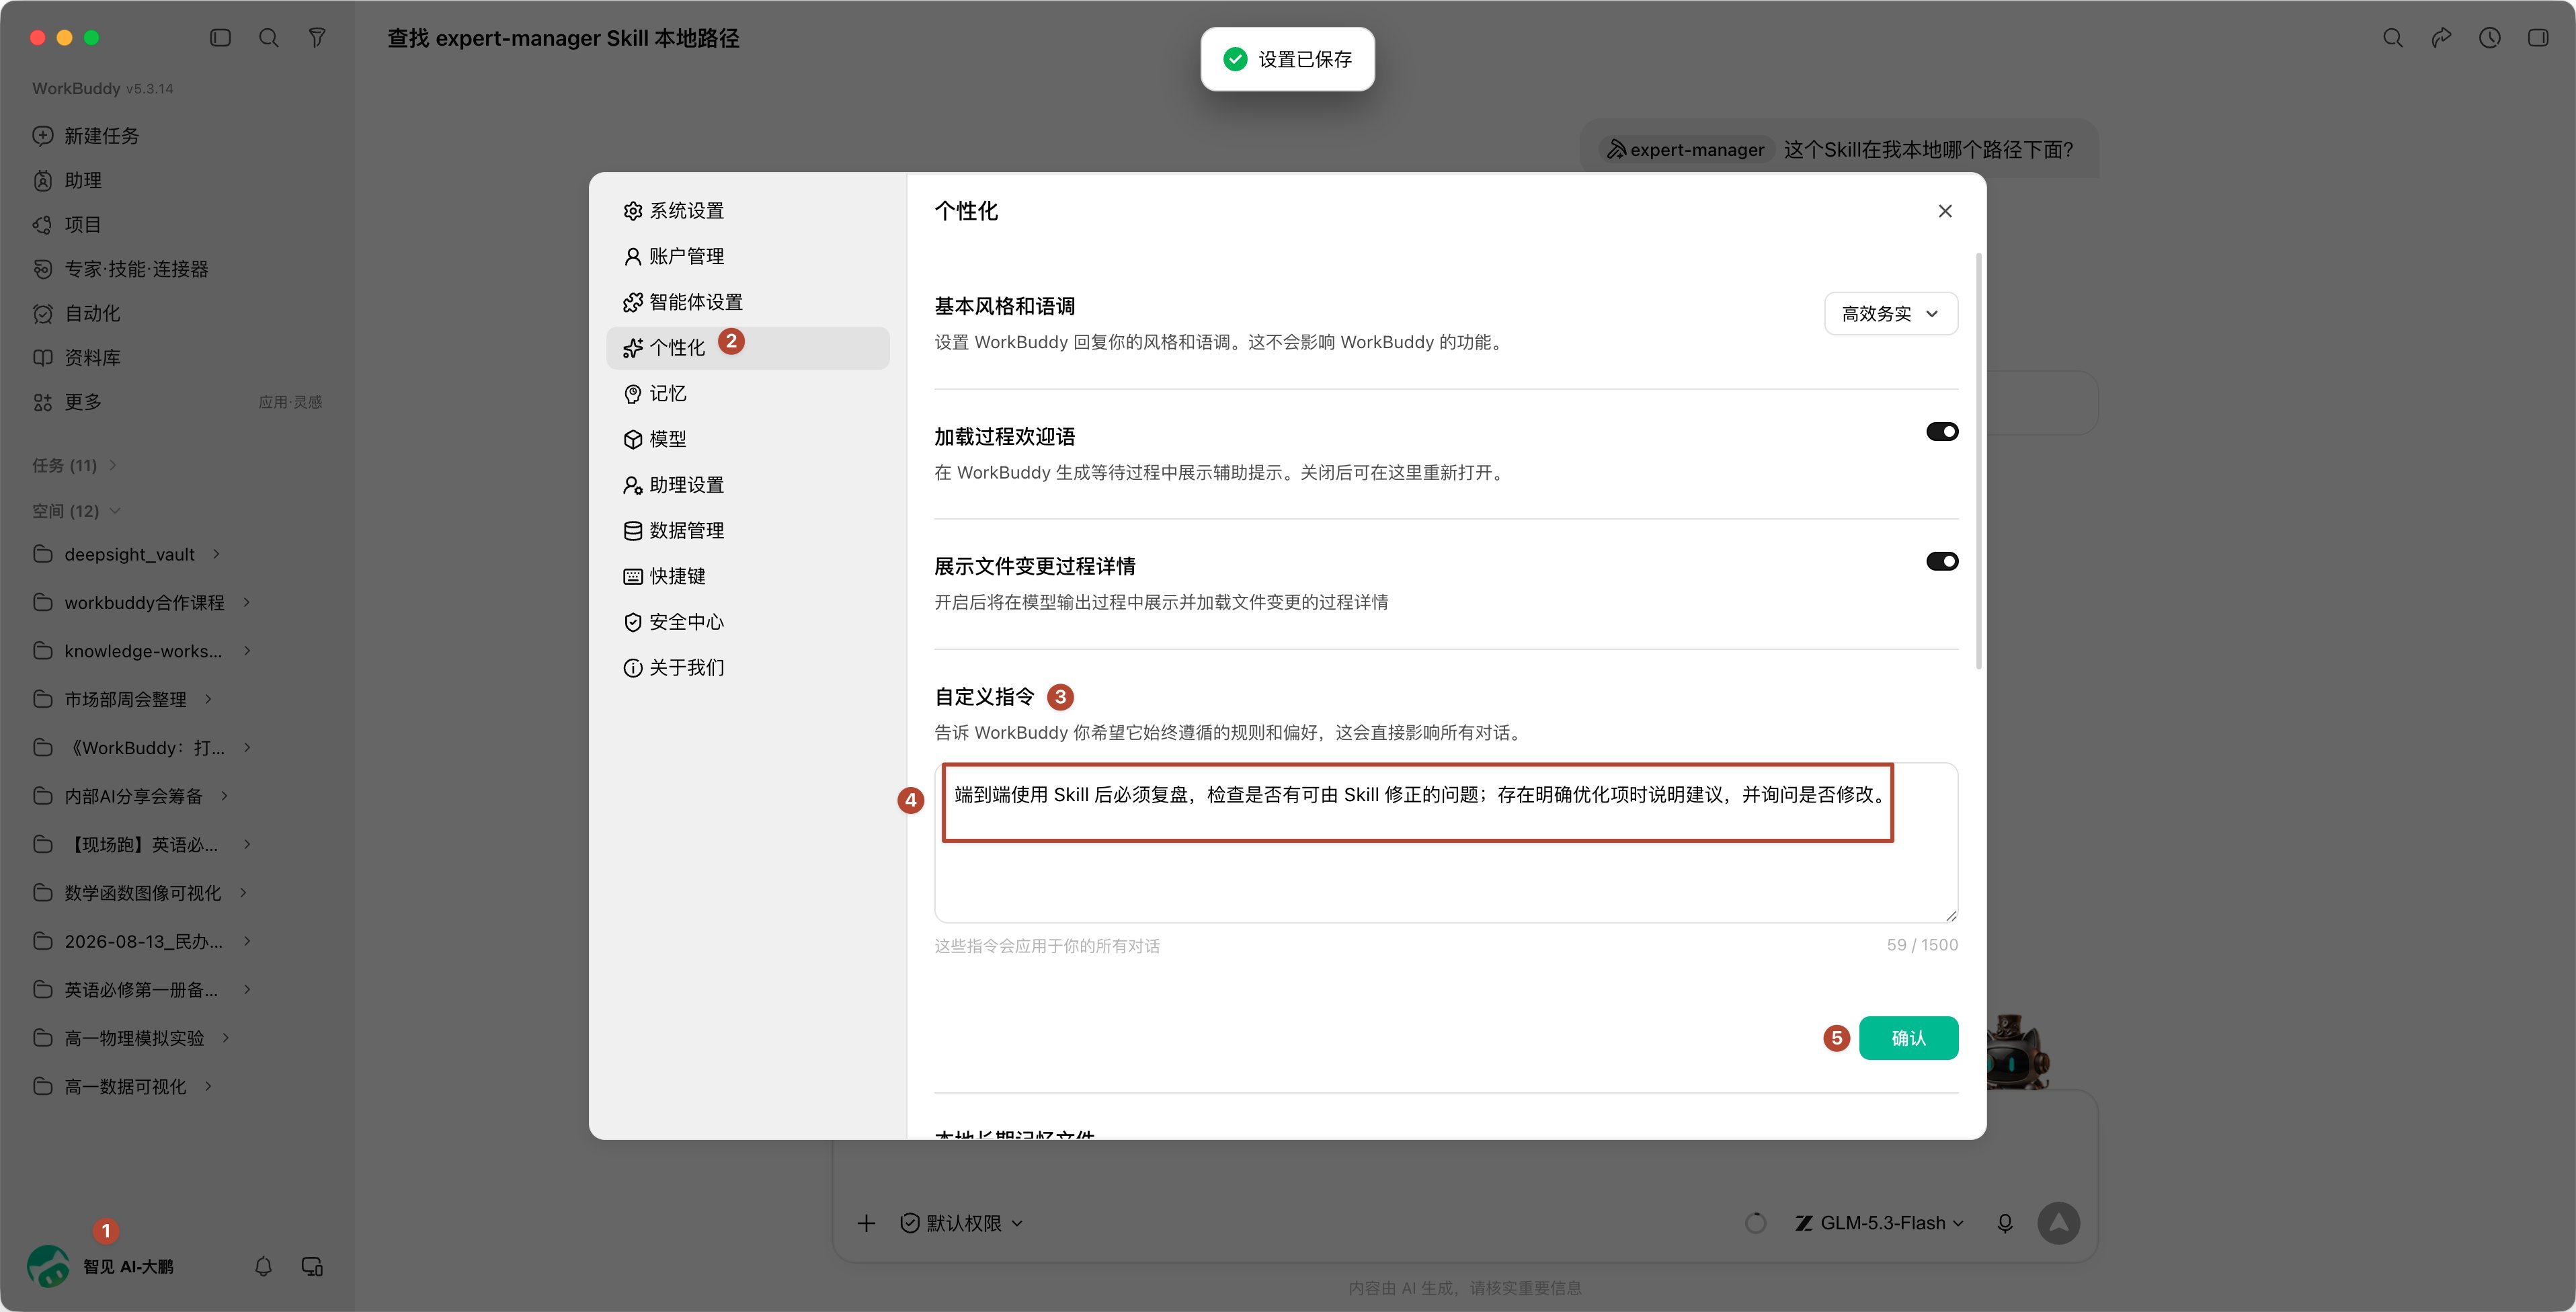This screenshot has height=1312, width=2576.
Task: Toggle 加载过程欢迎语 switch
Action: (1942, 432)
